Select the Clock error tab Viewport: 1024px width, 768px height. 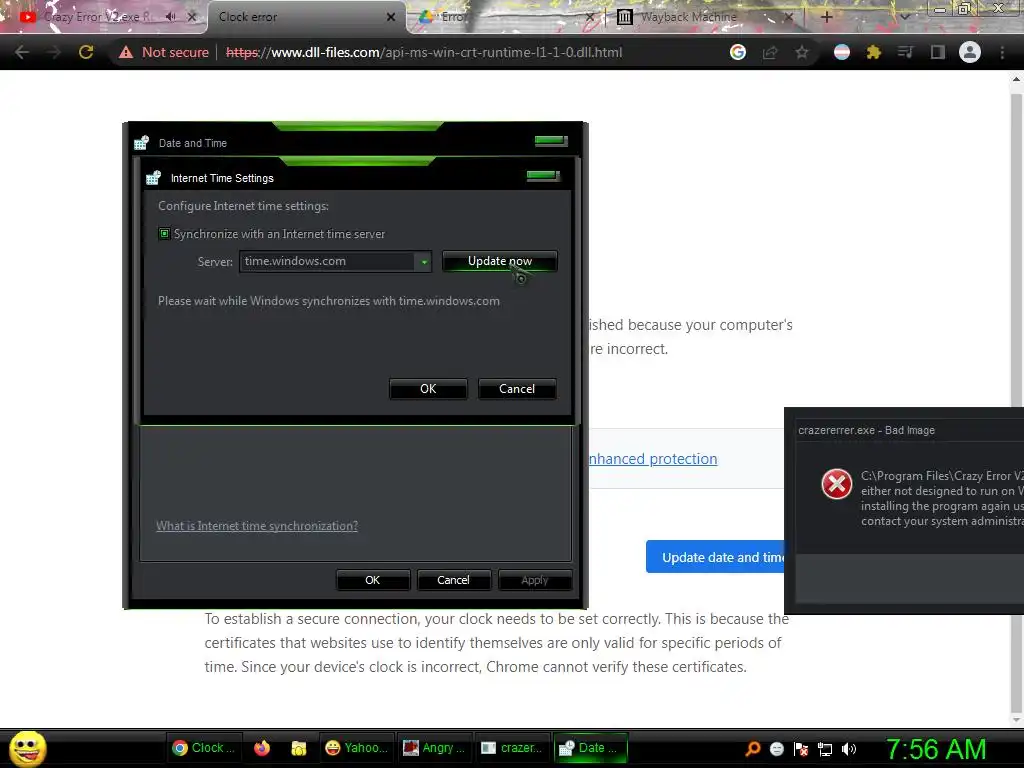click(307, 17)
